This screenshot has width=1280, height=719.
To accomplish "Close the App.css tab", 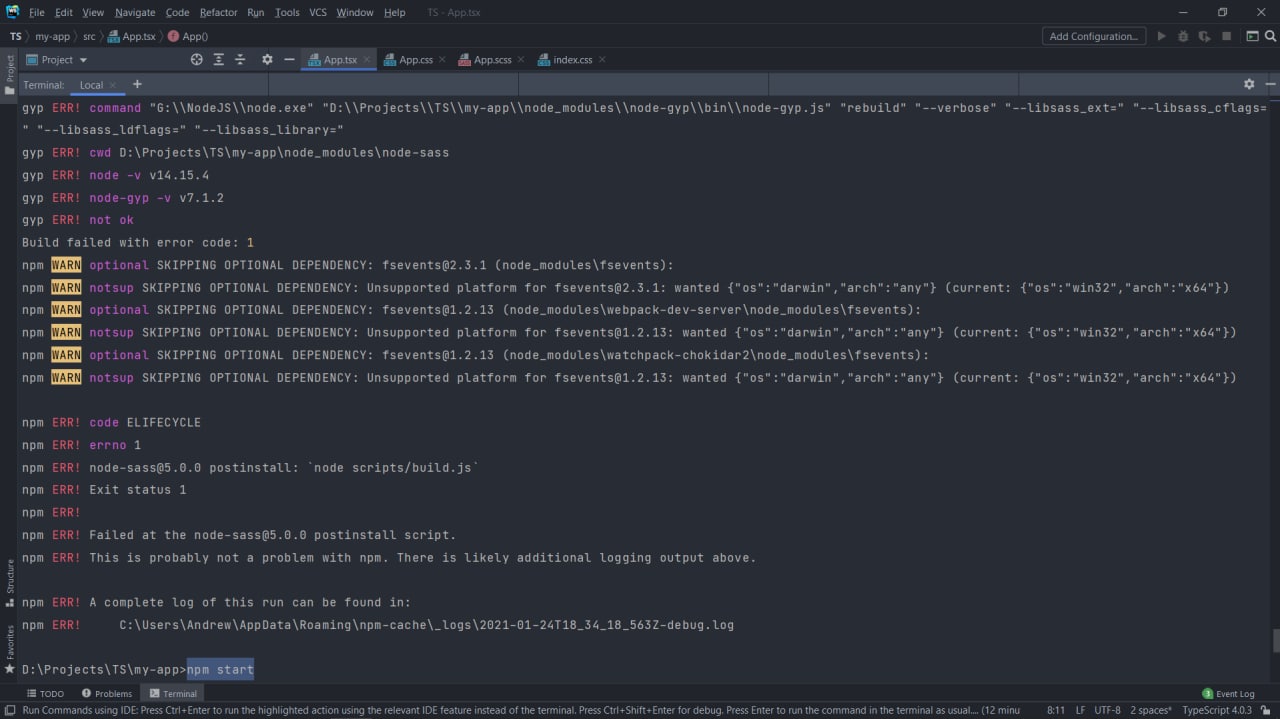I will pyautogui.click(x=443, y=60).
